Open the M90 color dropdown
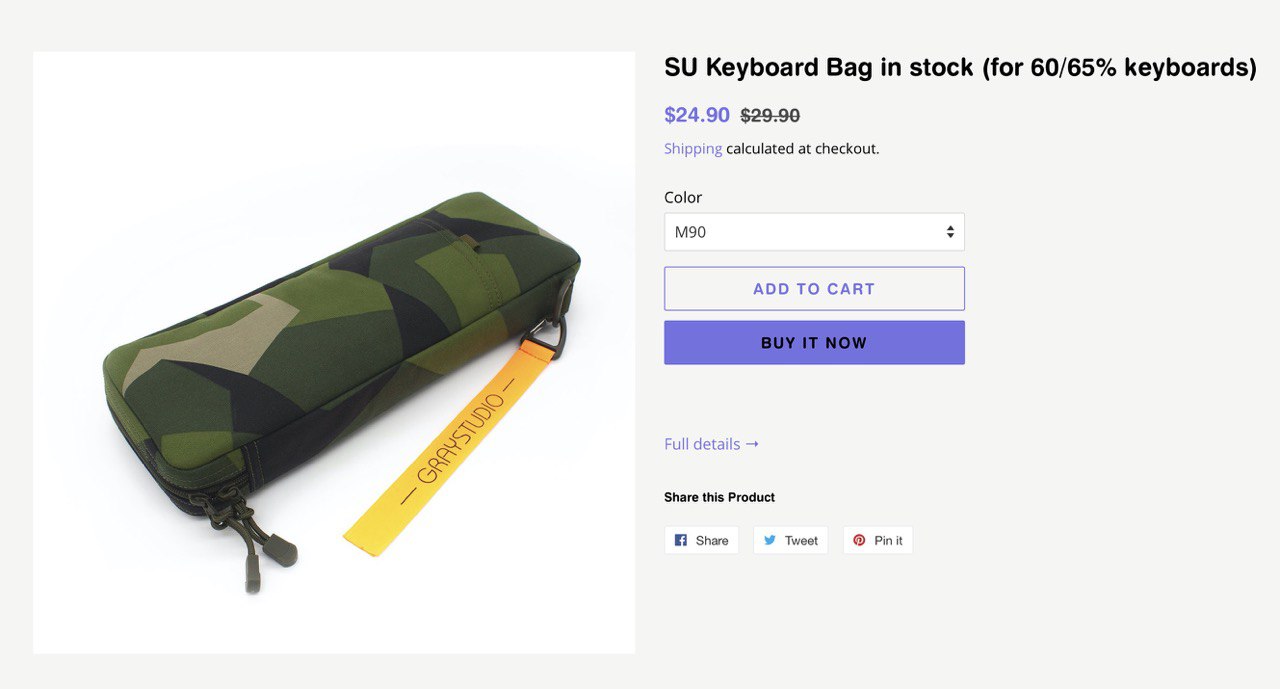 click(814, 232)
